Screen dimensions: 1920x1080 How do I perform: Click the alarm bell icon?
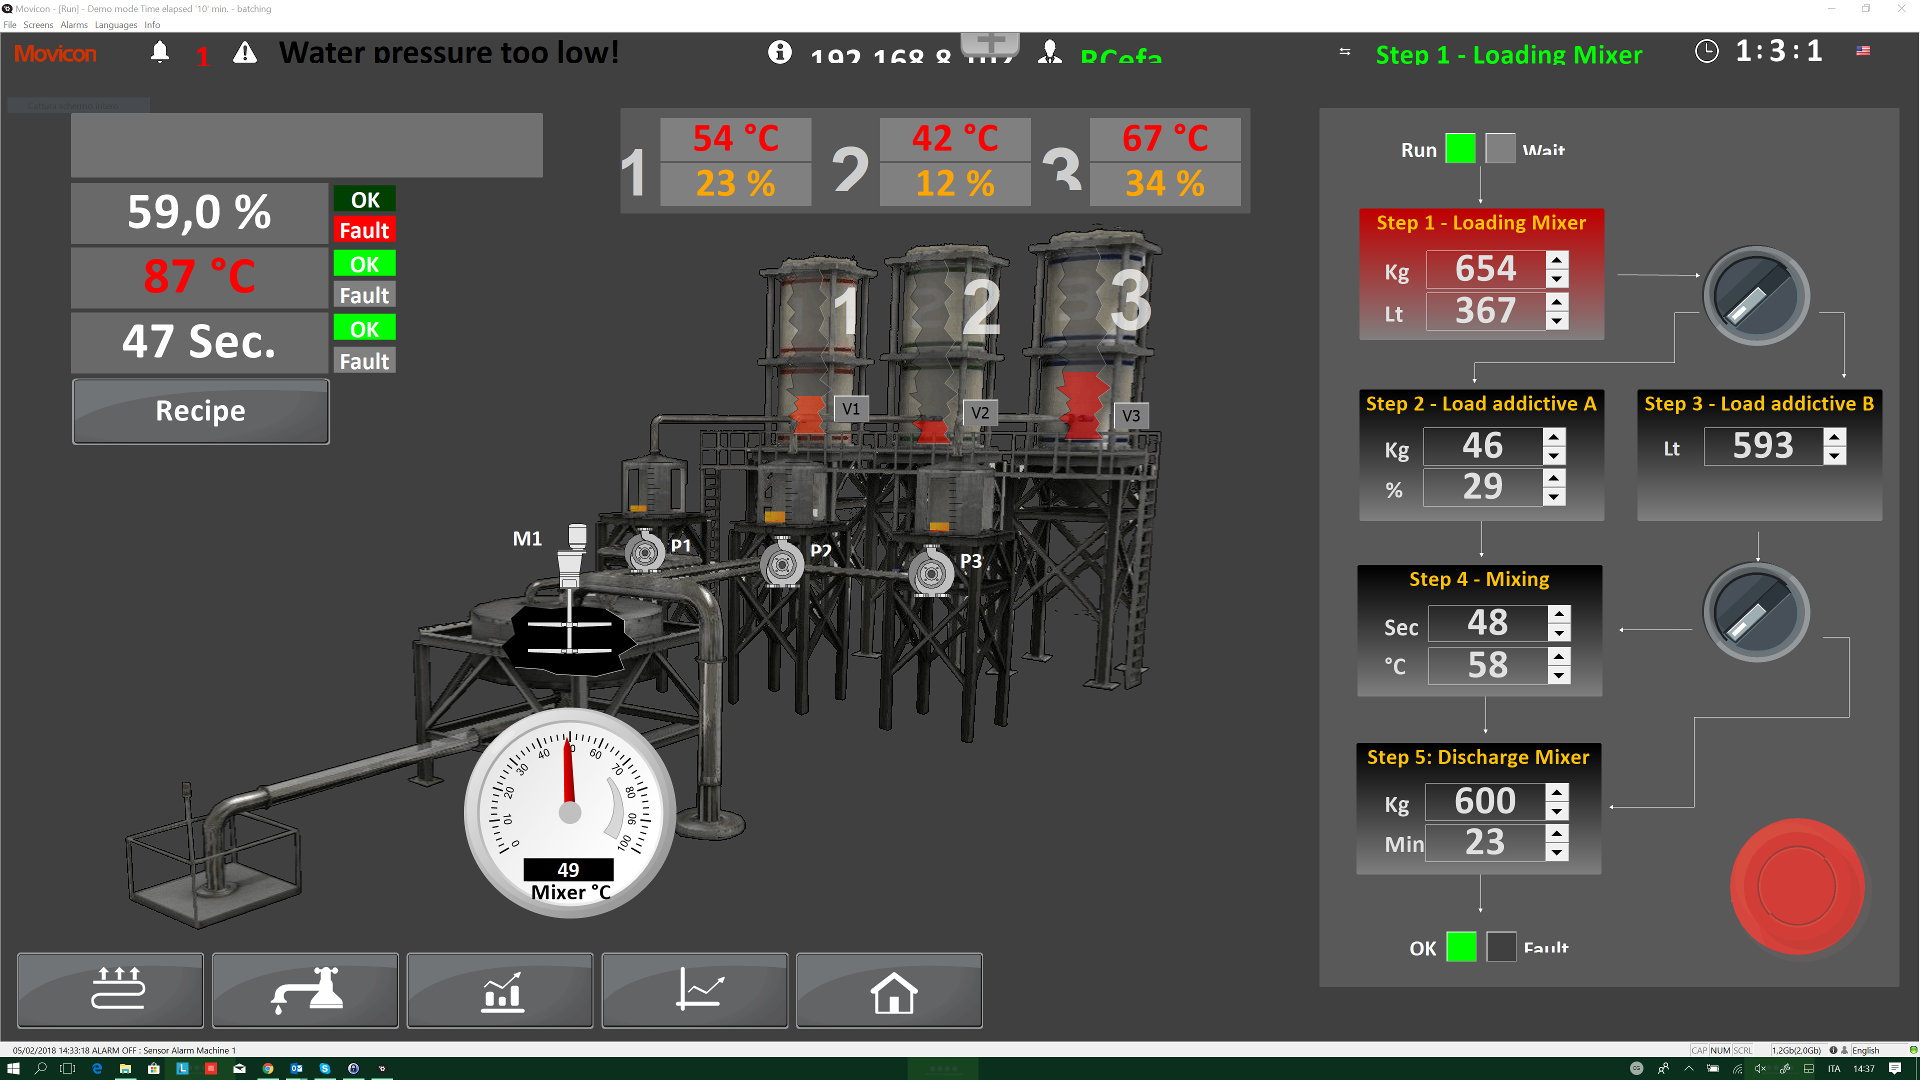[x=159, y=52]
